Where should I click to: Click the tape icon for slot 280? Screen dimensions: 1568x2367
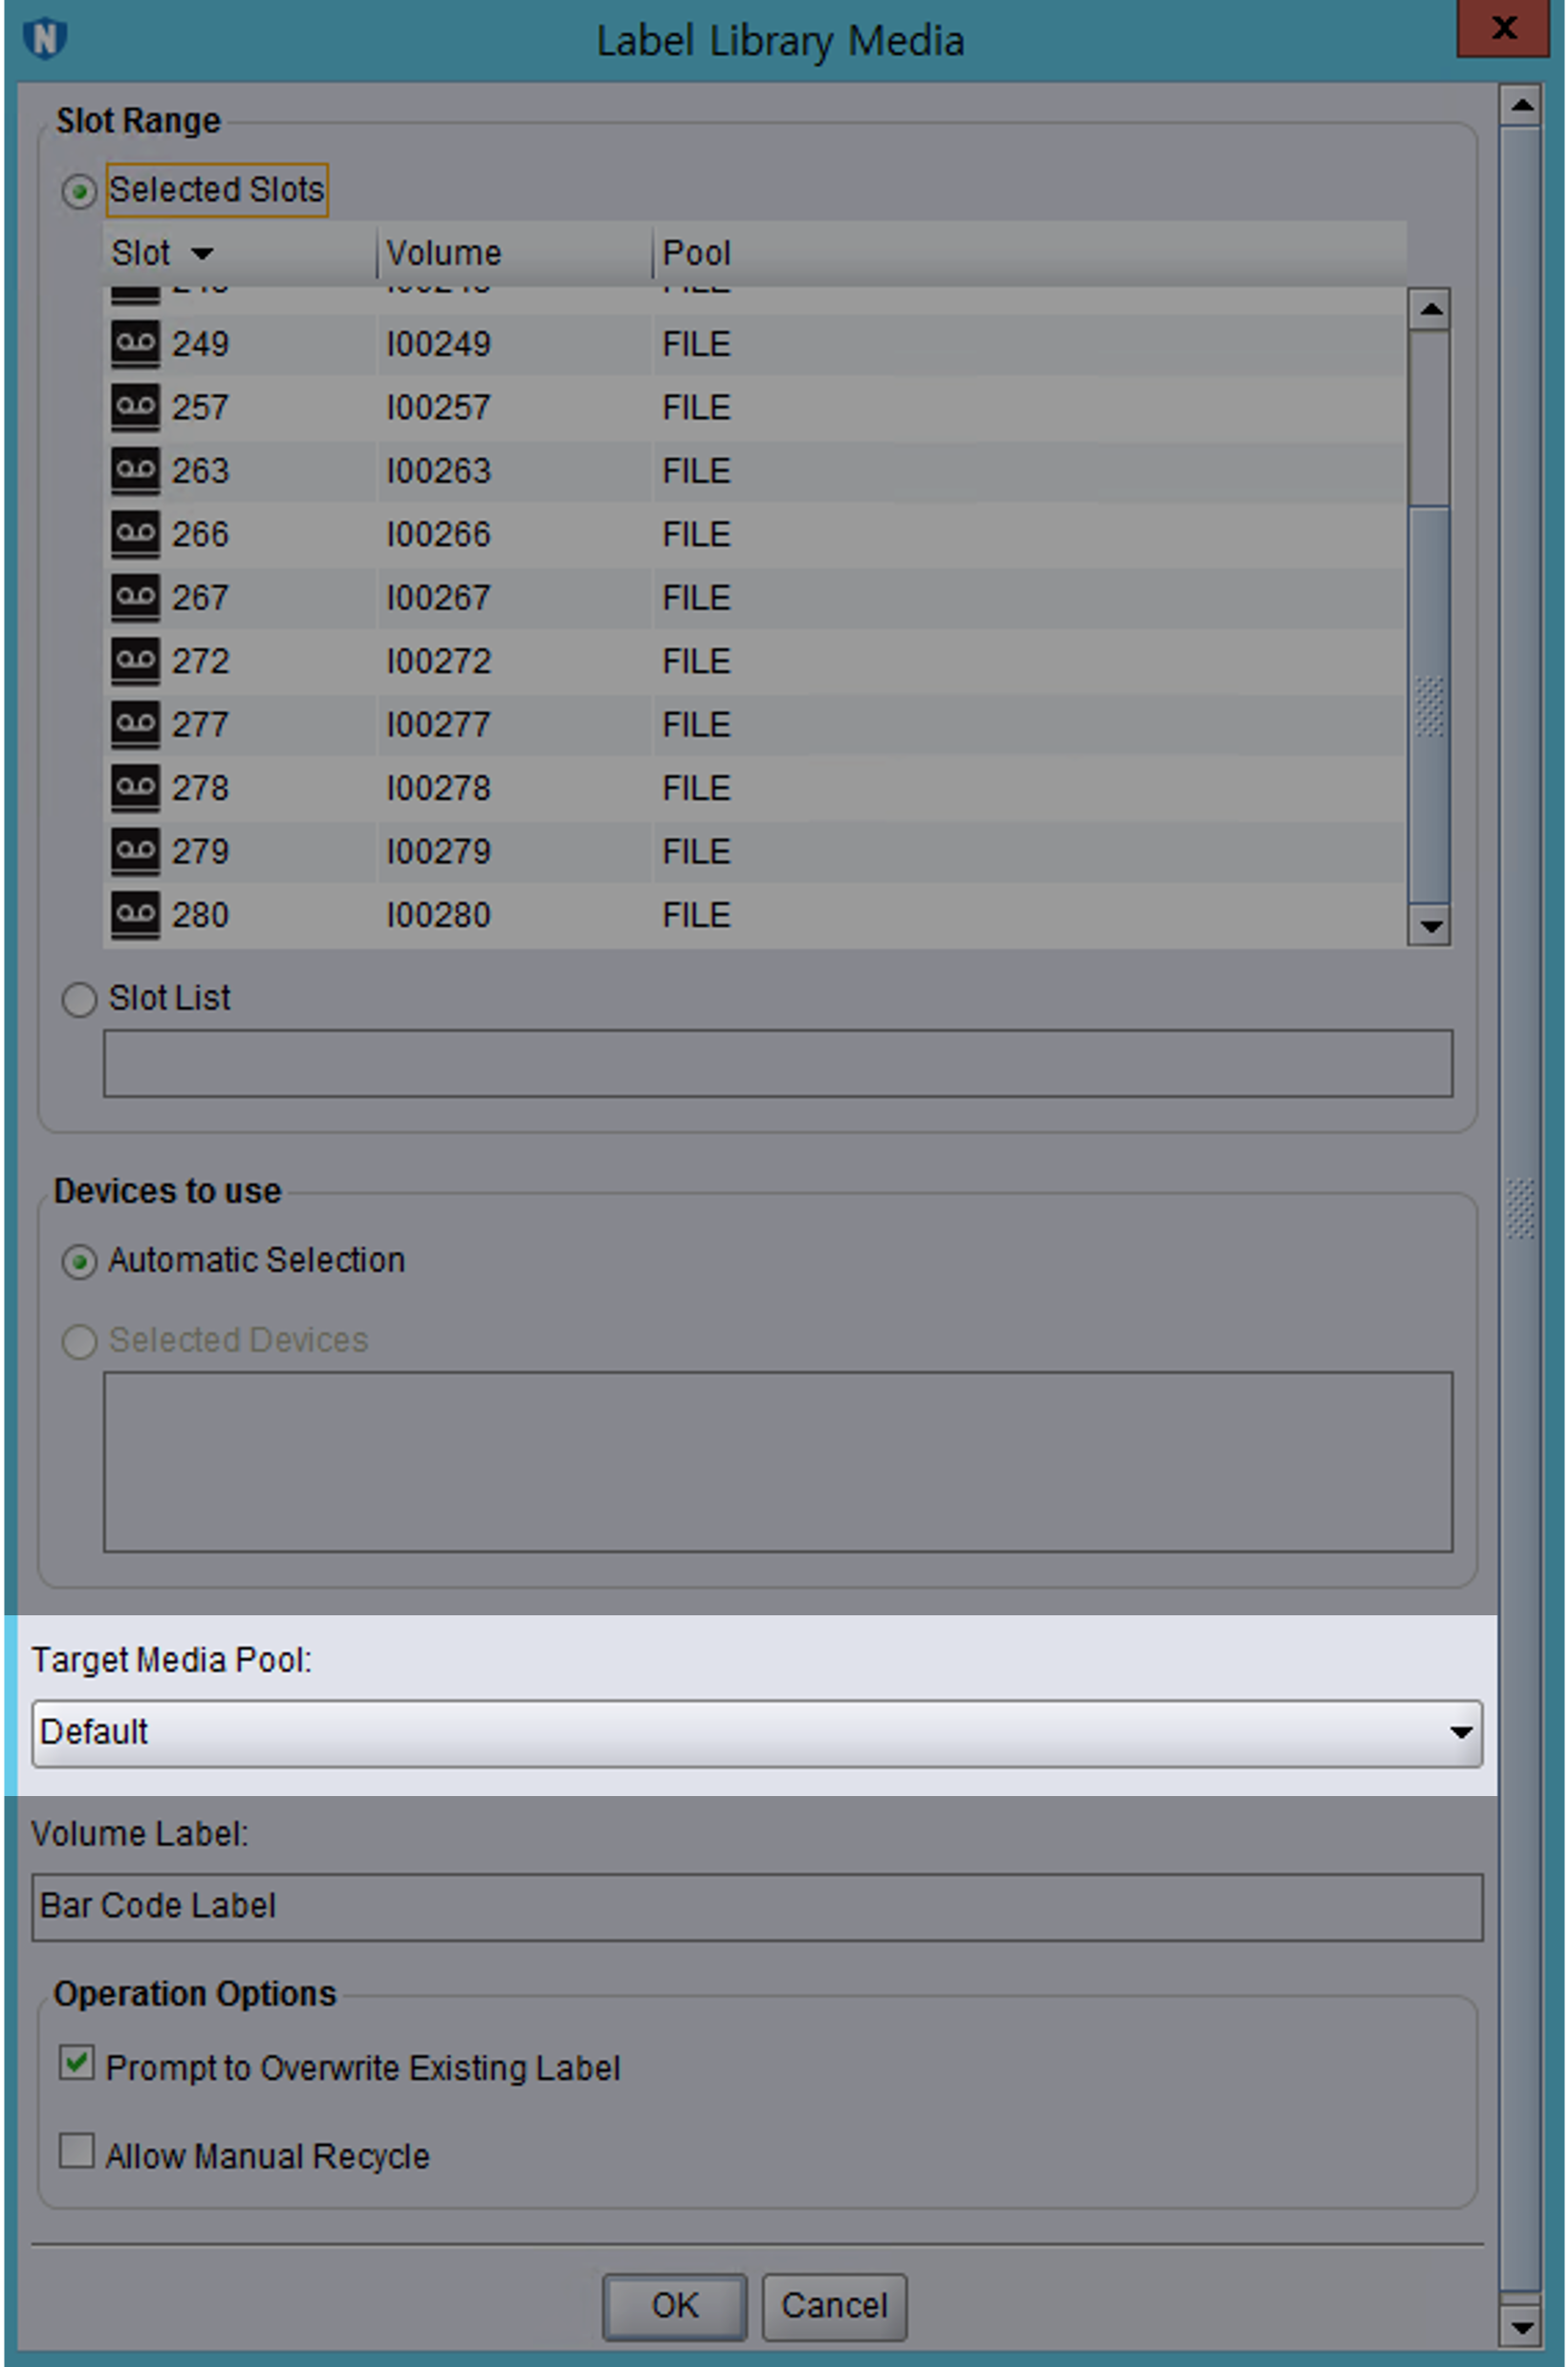tap(135, 915)
